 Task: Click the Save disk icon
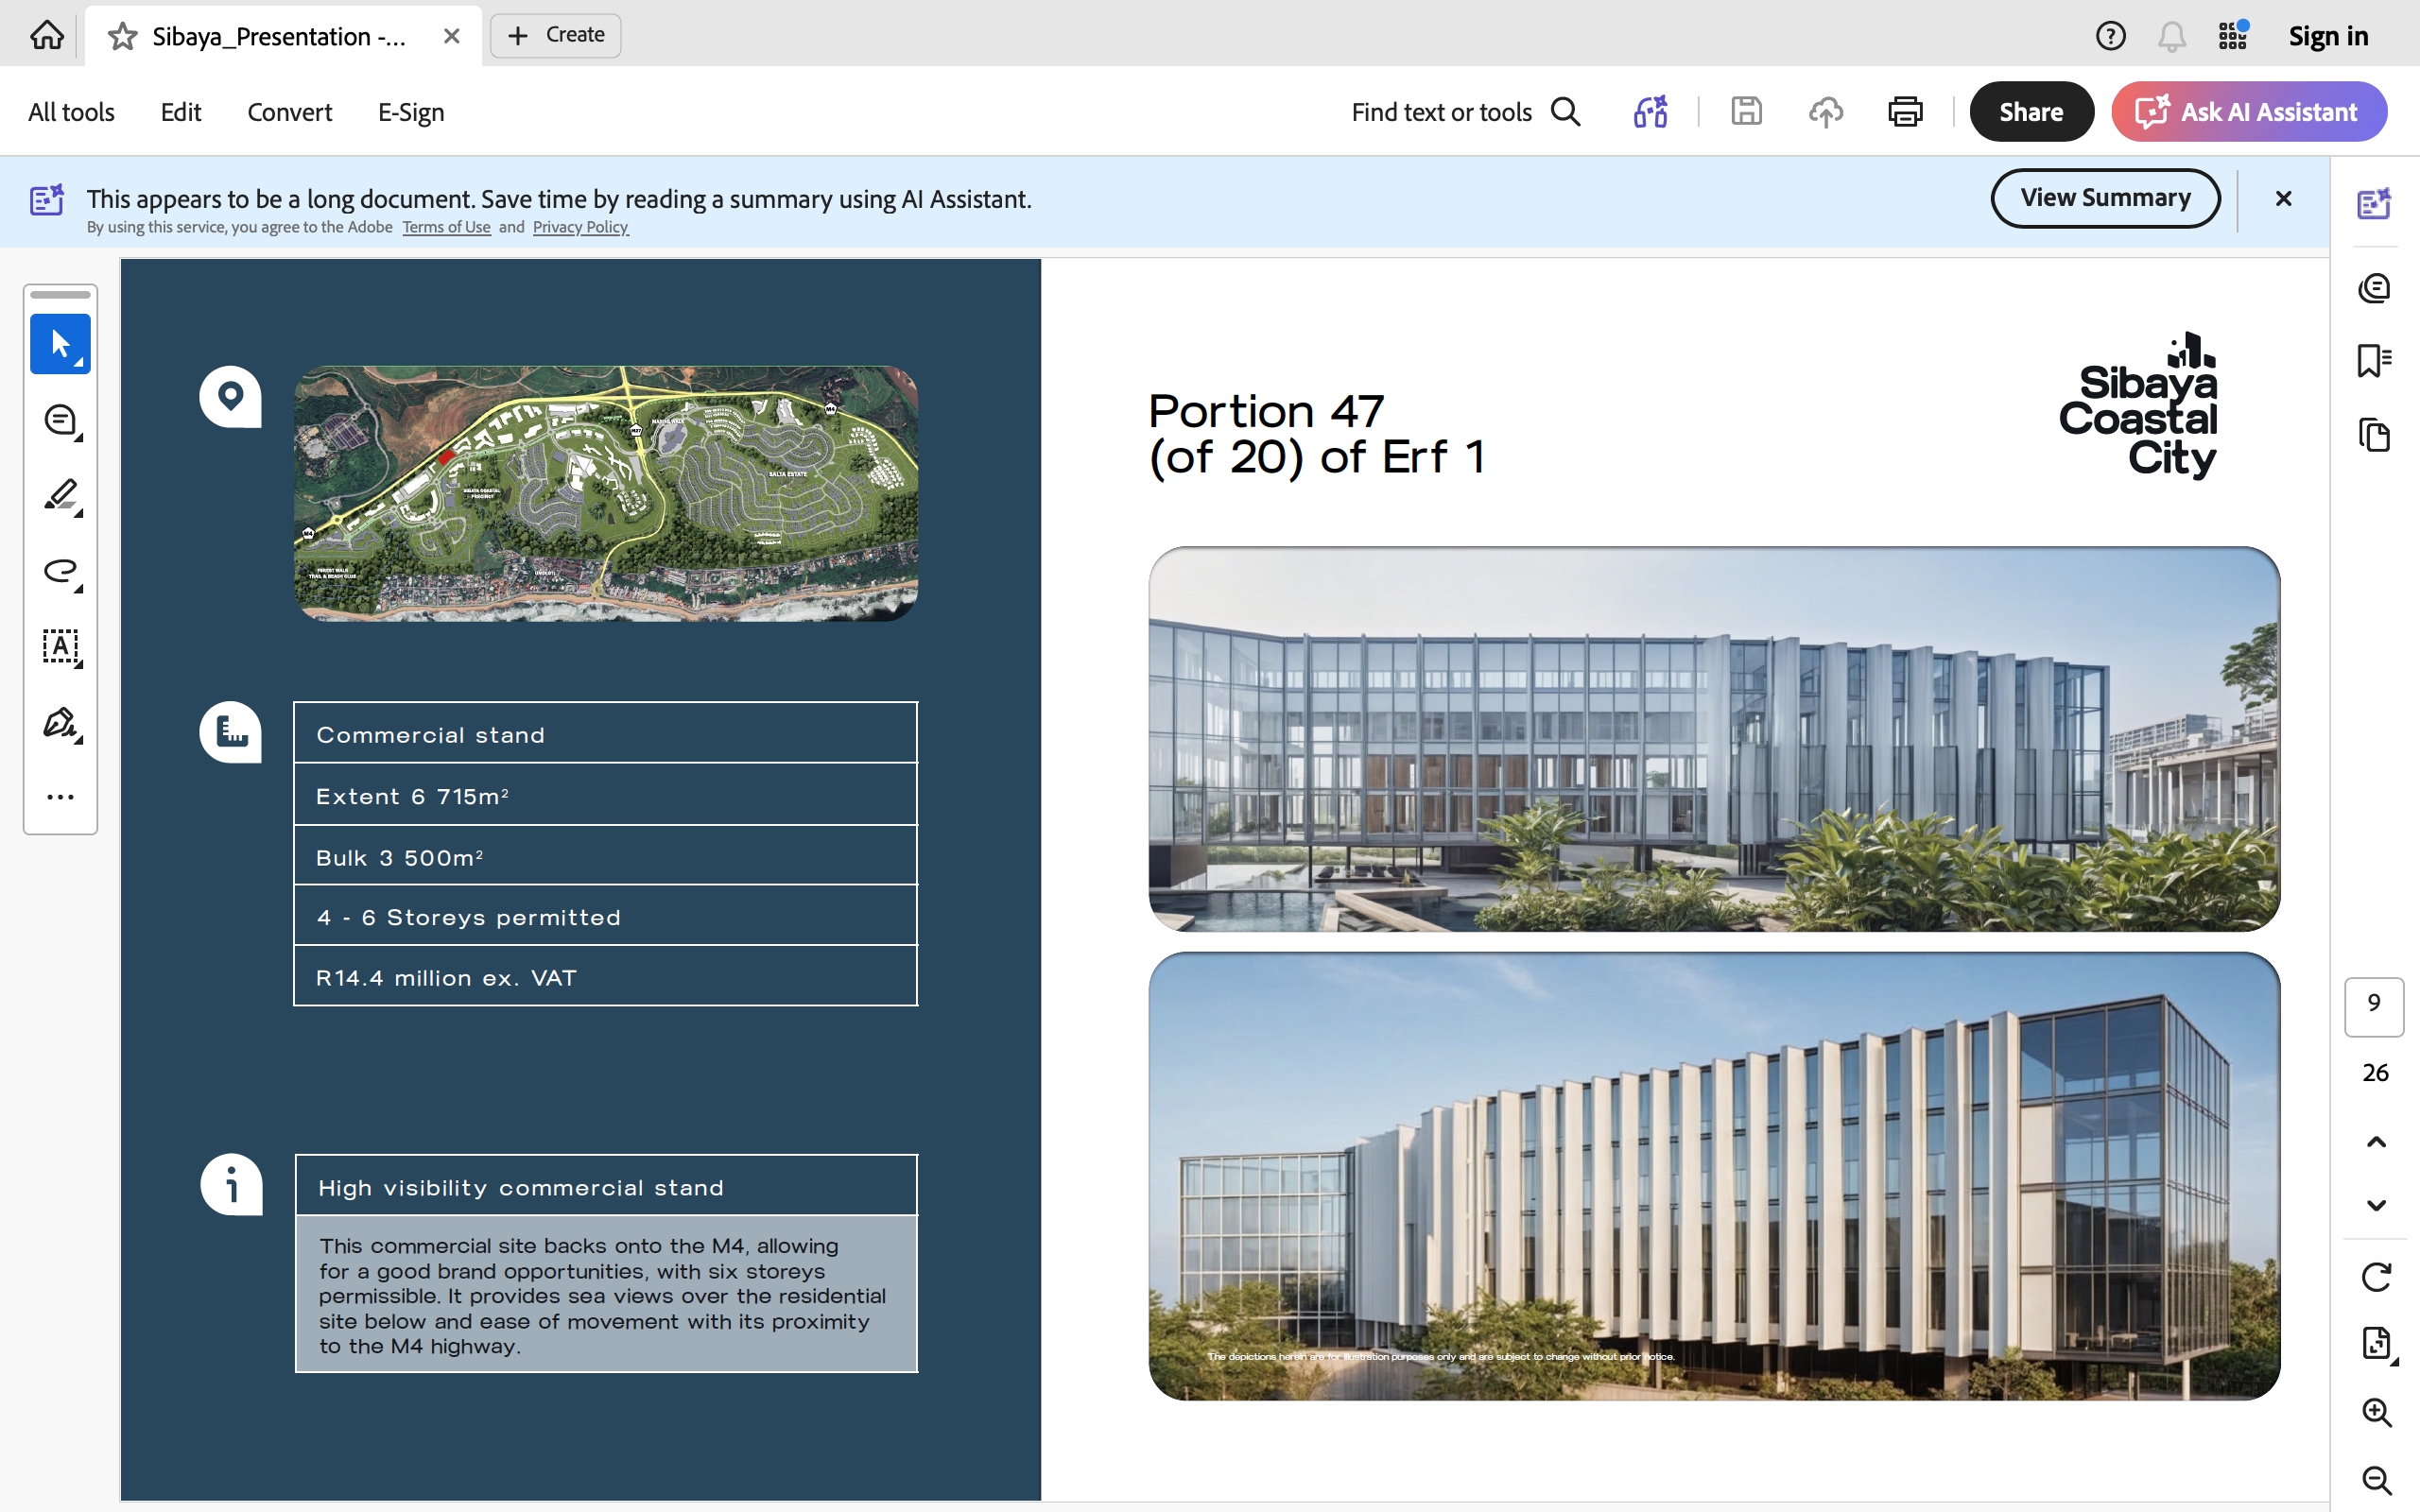click(1746, 111)
